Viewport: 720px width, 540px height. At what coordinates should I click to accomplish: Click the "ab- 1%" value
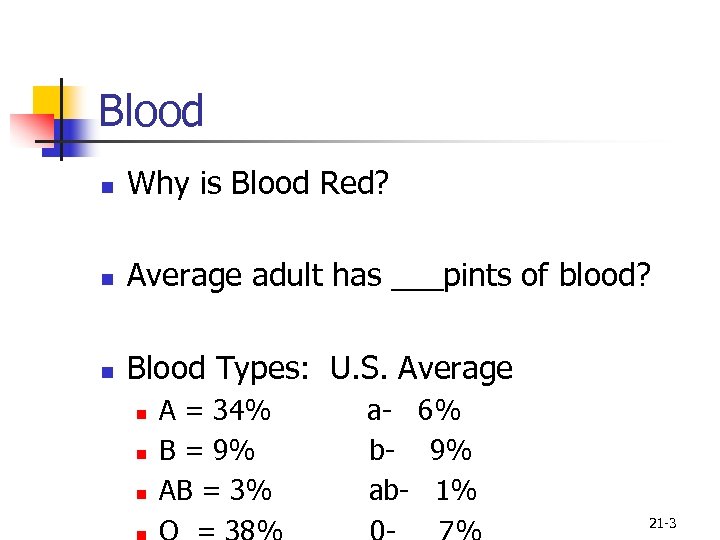pos(423,491)
